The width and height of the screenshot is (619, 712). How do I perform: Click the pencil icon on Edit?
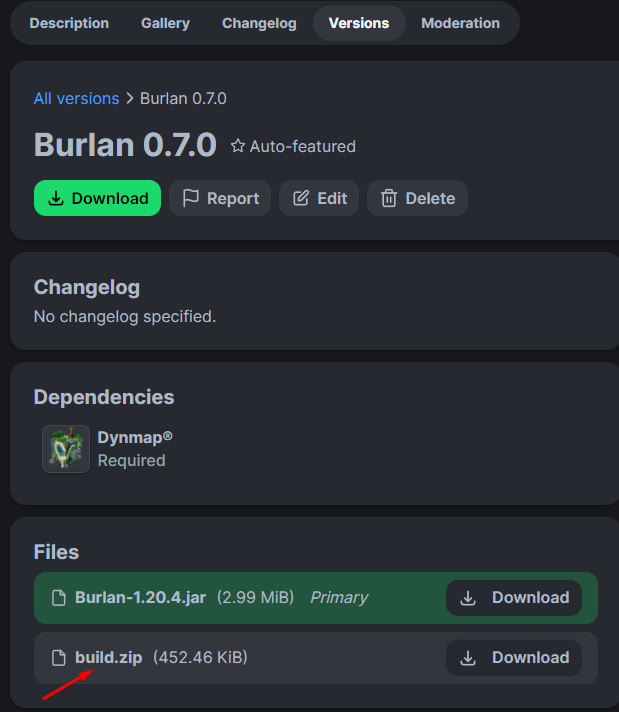[x=301, y=198]
